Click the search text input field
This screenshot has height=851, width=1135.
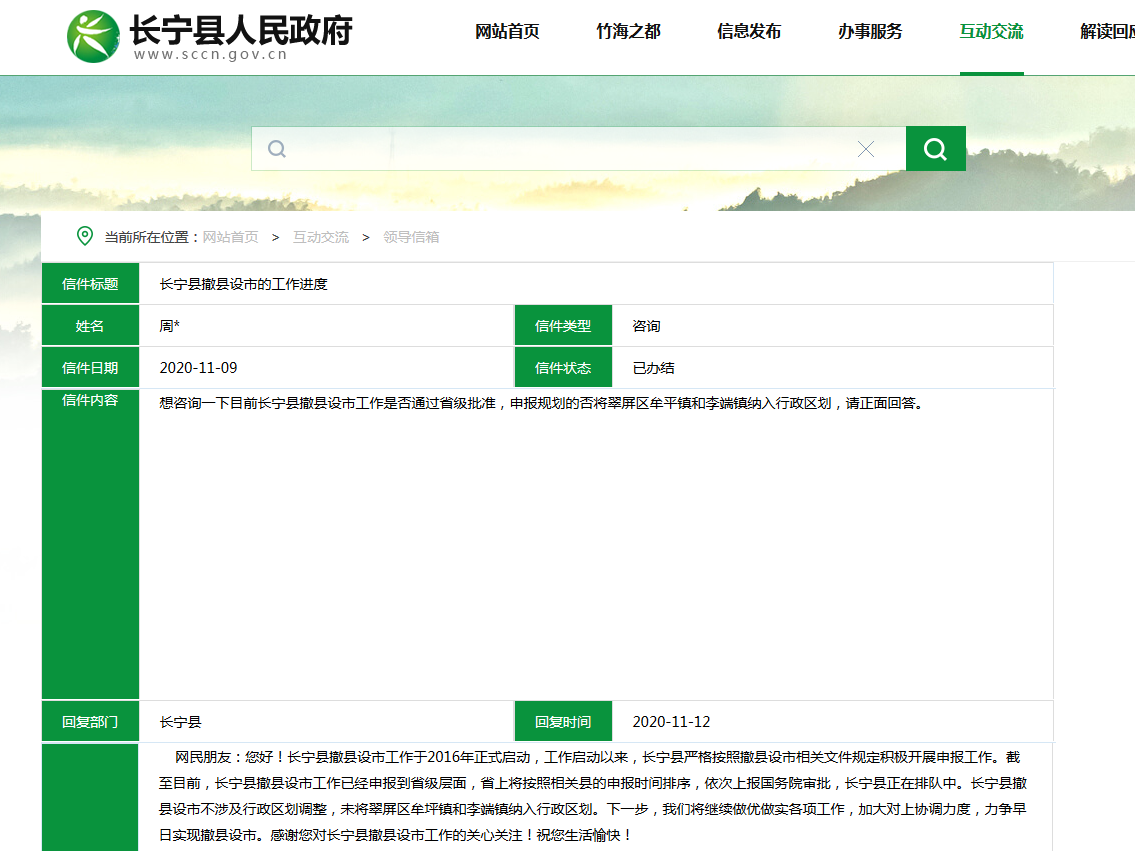570,149
